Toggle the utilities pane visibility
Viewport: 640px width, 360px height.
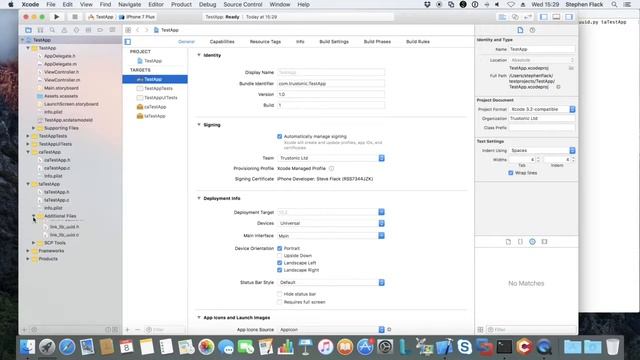tap(569, 17)
